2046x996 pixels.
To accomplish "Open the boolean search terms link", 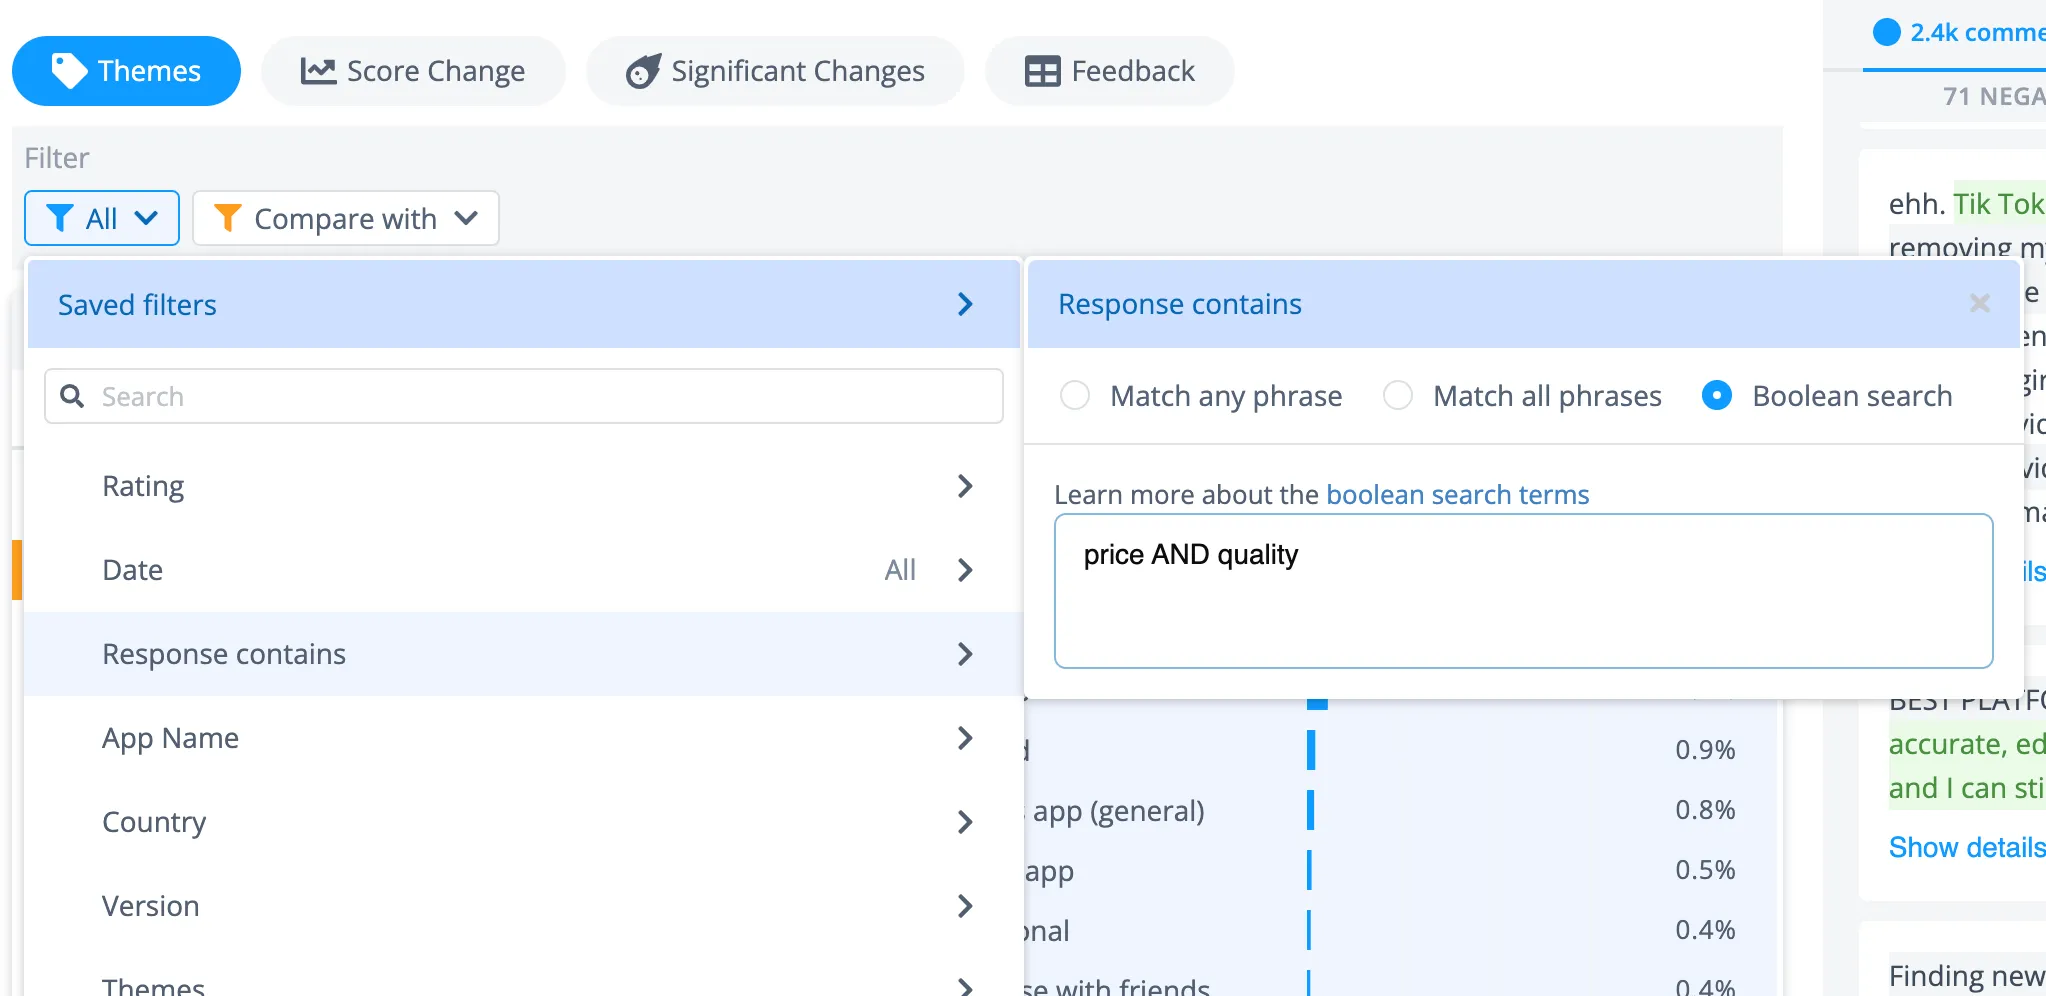I will (1458, 494).
